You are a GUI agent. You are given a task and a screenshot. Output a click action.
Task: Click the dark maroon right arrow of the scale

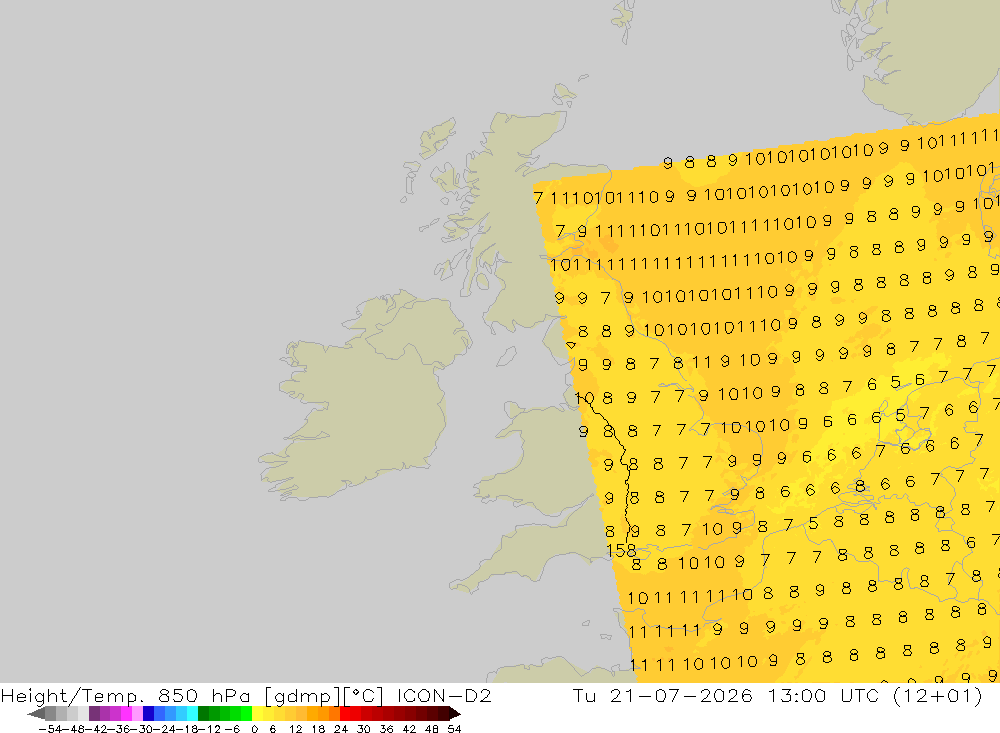tap(455, 714)
